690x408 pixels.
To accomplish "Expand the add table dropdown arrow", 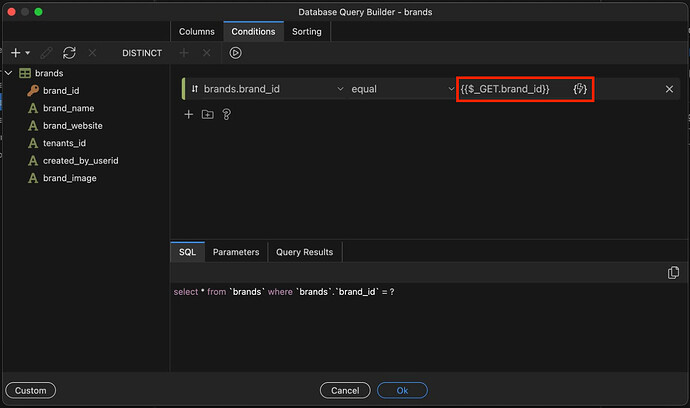I will click(x=28, y=53).
